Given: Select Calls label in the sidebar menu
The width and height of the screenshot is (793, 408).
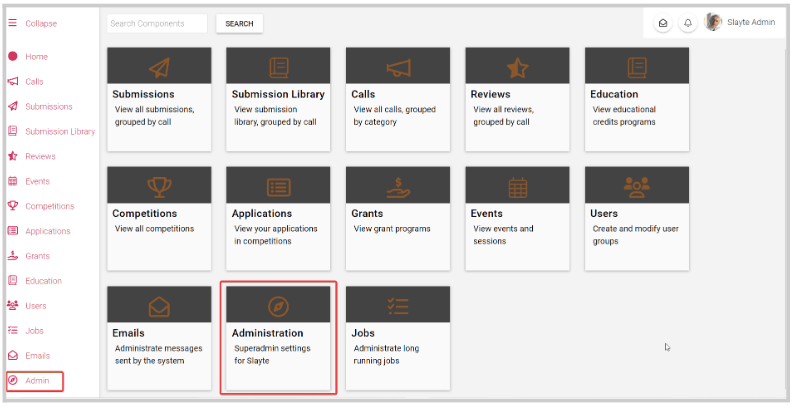Looking at the screenshot, I should tap(34, 81).
